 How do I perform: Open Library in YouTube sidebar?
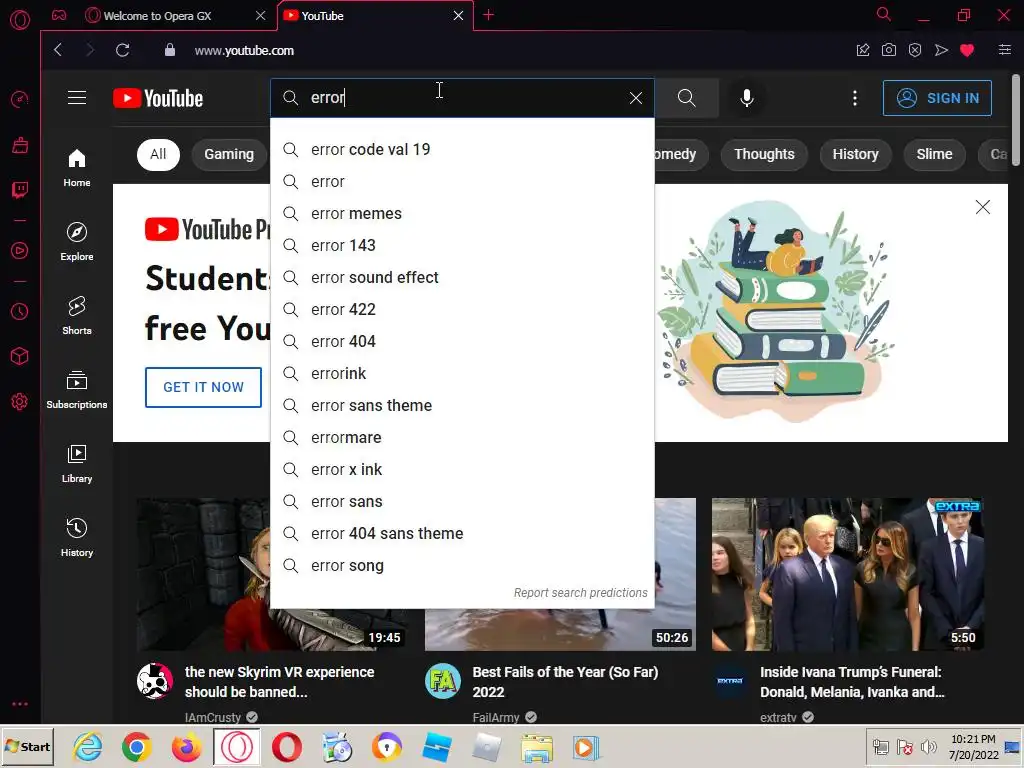click(77, 464)
